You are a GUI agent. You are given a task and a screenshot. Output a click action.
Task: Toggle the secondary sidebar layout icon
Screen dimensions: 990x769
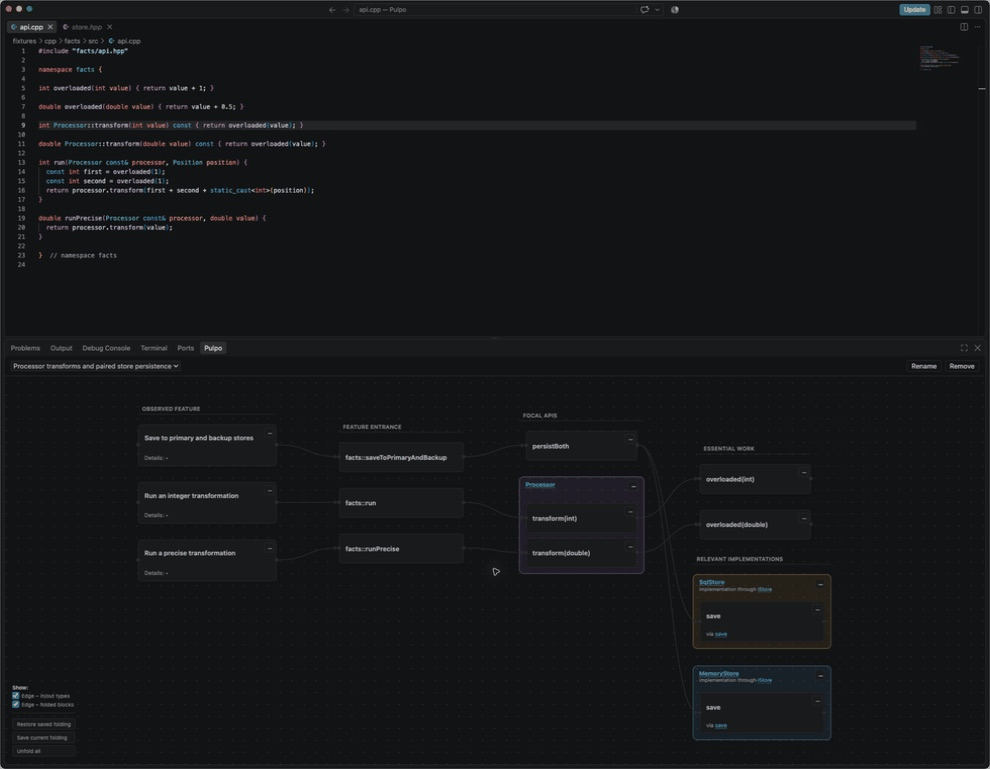[978, 9]
